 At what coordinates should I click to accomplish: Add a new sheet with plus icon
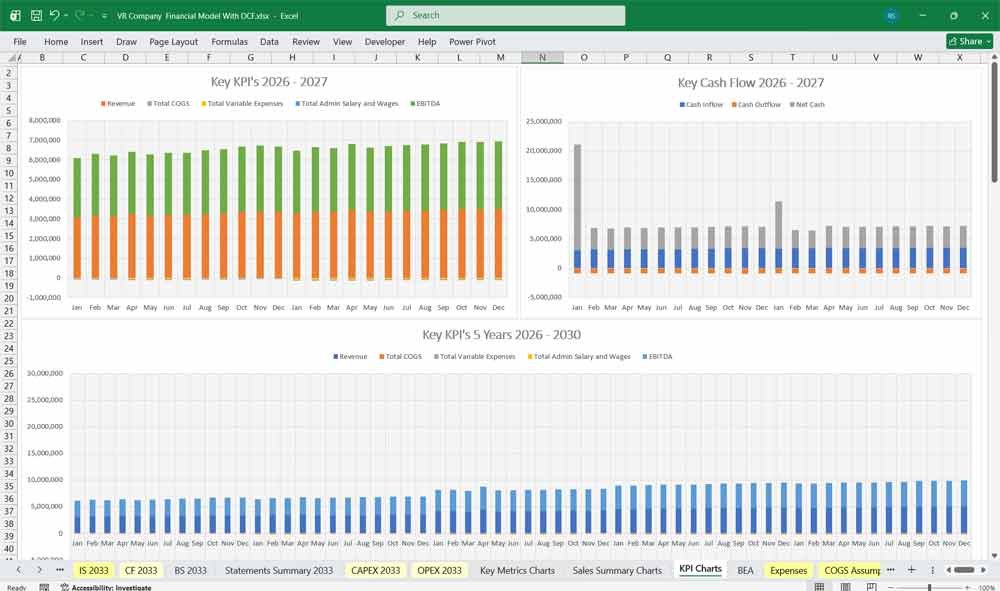click(911, 570)
